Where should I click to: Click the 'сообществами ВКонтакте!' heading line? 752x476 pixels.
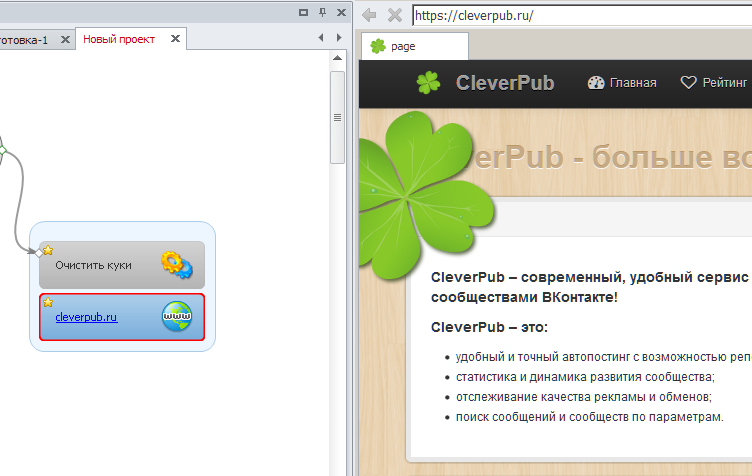coord(524,297)
